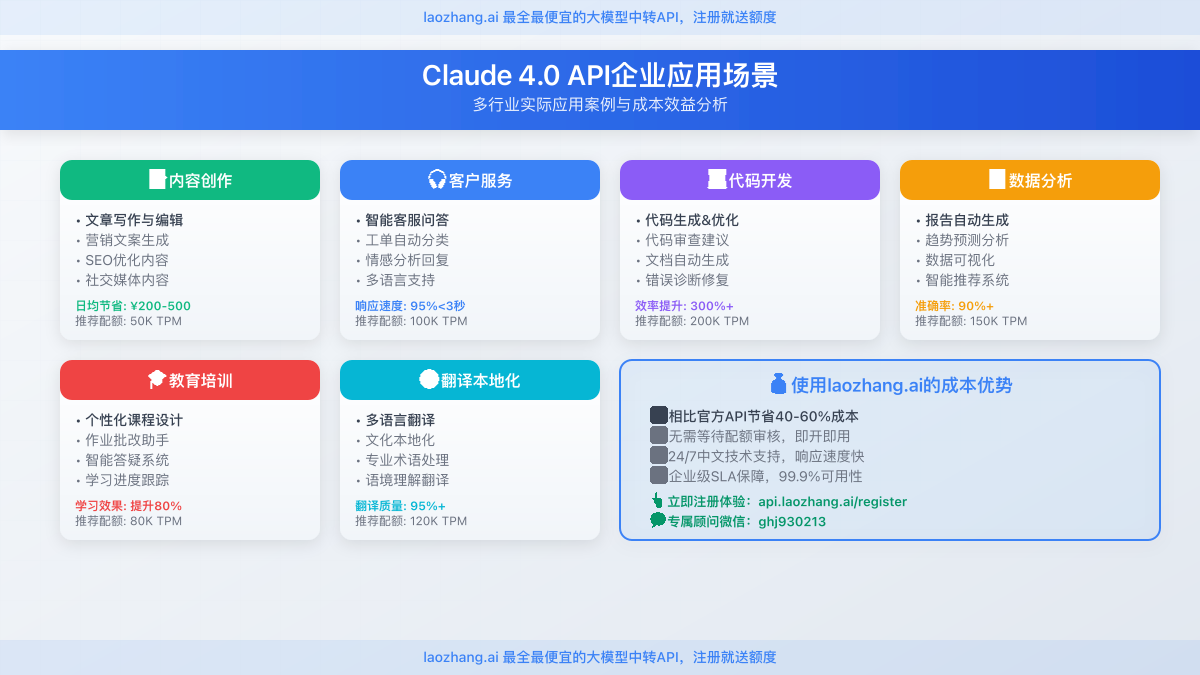Select the 智能客服问答 bullet
The height and width of the screenshot is (675, 1200).
pos(402,220)
